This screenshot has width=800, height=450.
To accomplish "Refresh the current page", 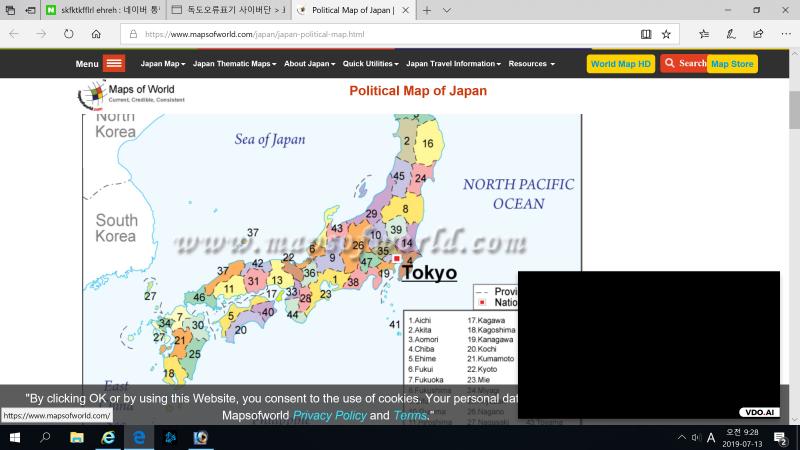I will 68,34.
